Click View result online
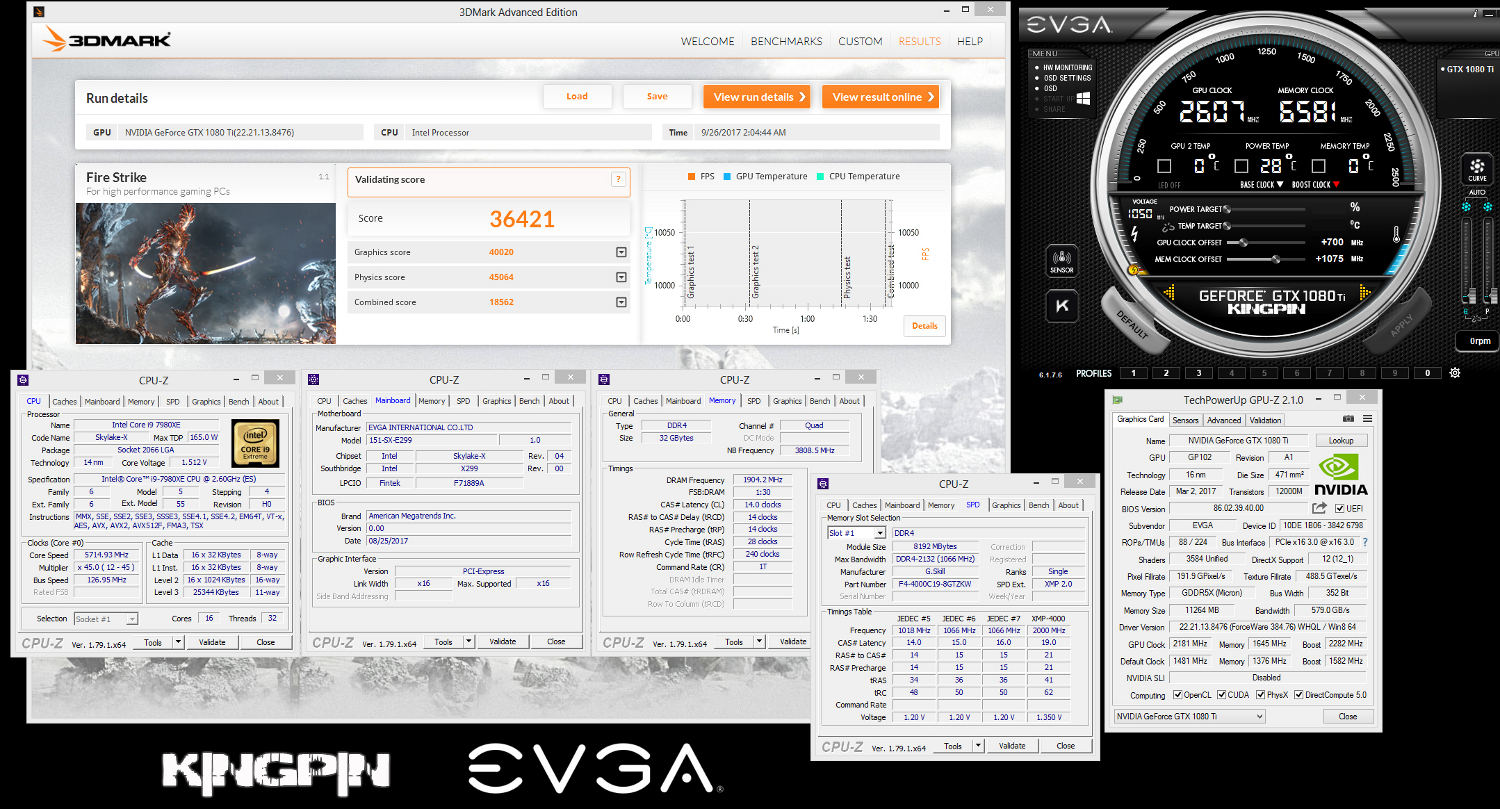This screenshot has width=1500, height=809. point(881,97)
